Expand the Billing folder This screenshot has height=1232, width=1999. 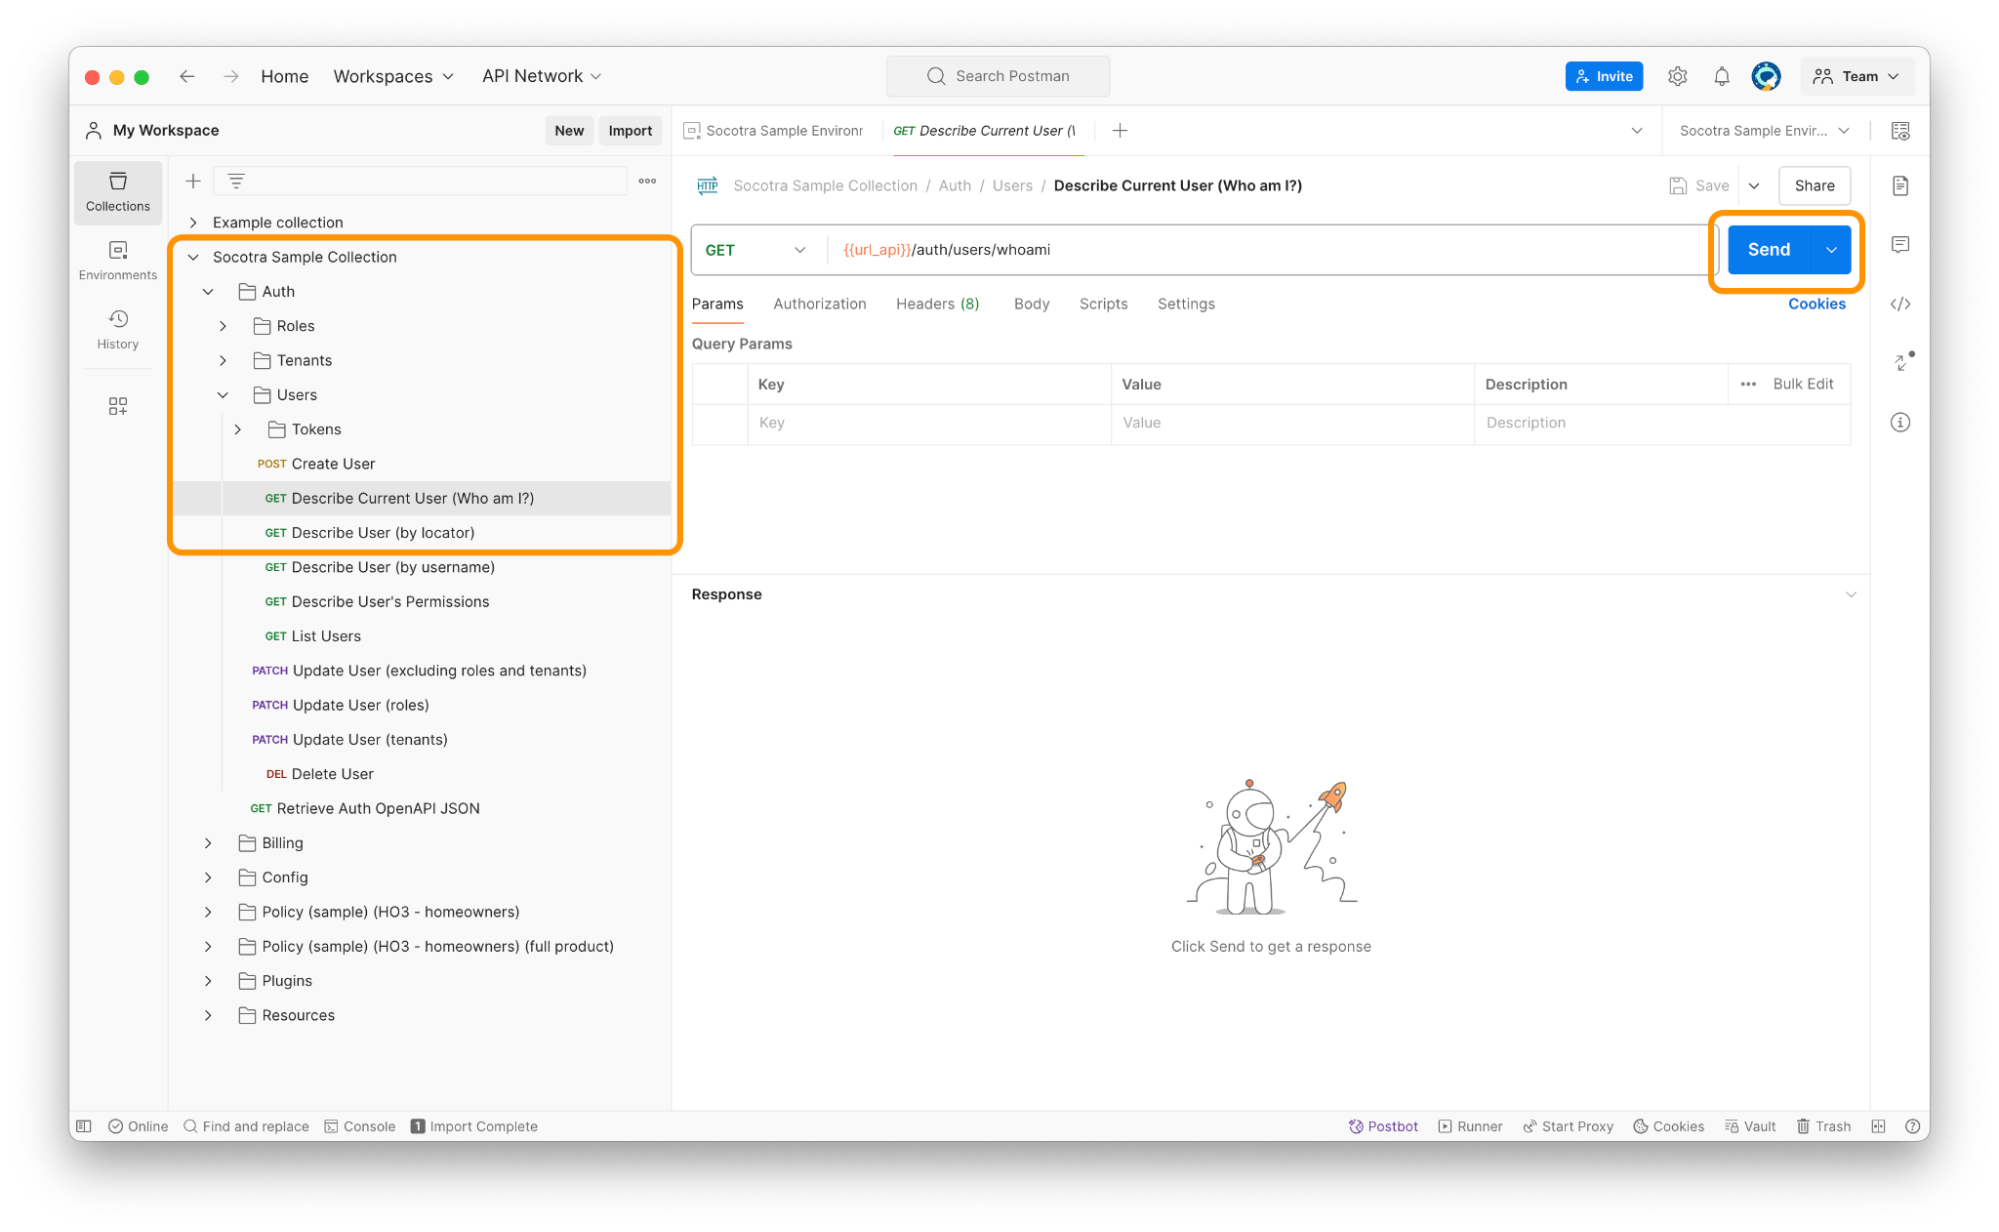(x=208, y=843)
